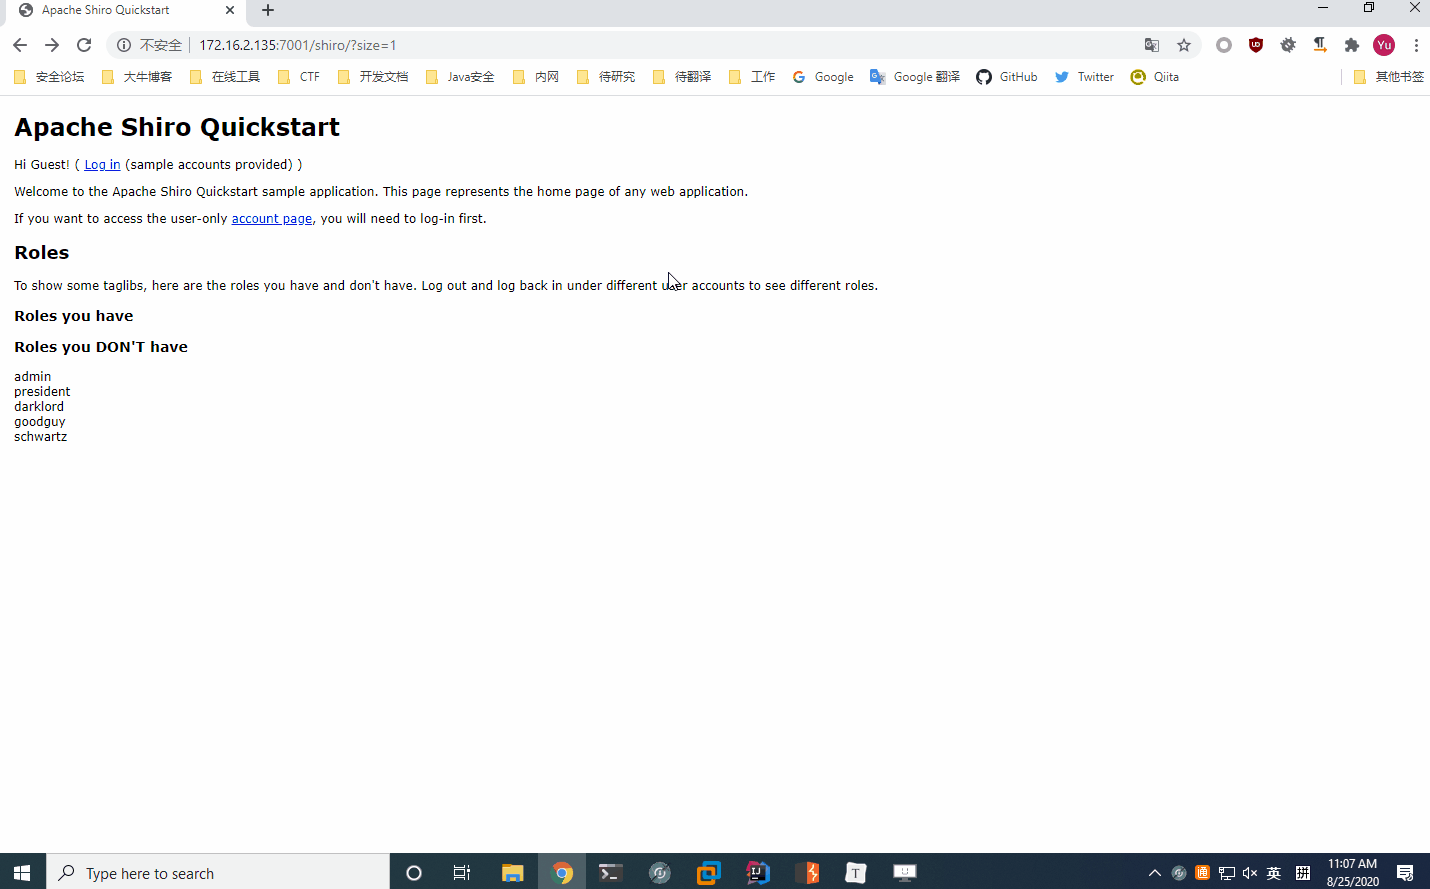Open Task View on the taskbar
Screen dimensions: 1430x889
pos(462,873)
